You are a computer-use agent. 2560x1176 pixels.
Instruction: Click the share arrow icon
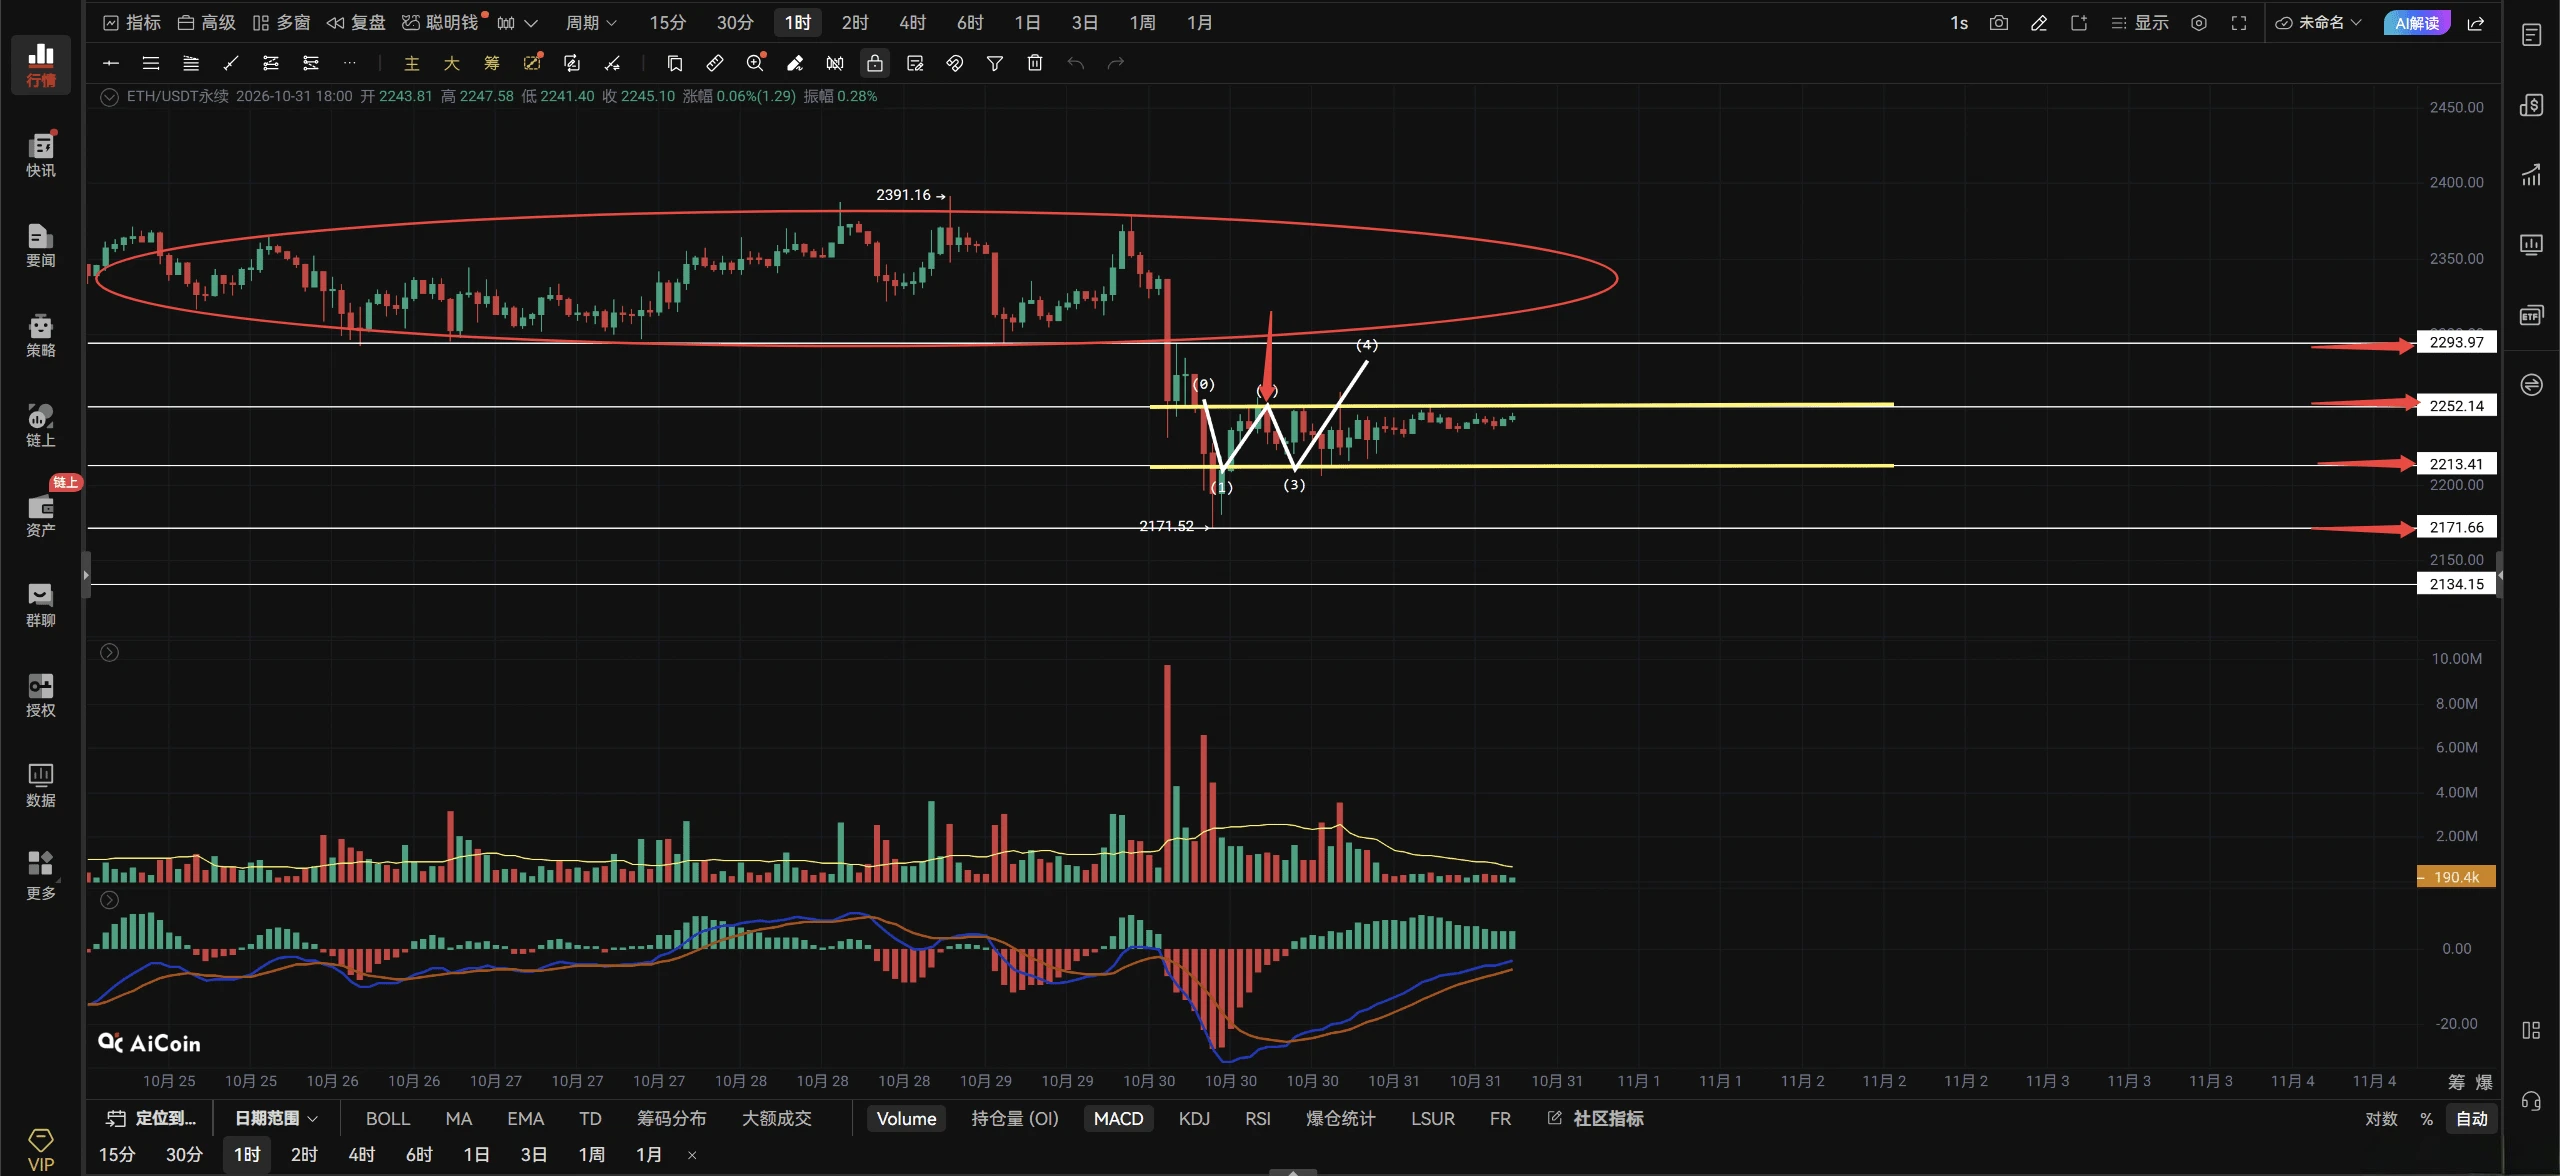(x=2476, y=23)
